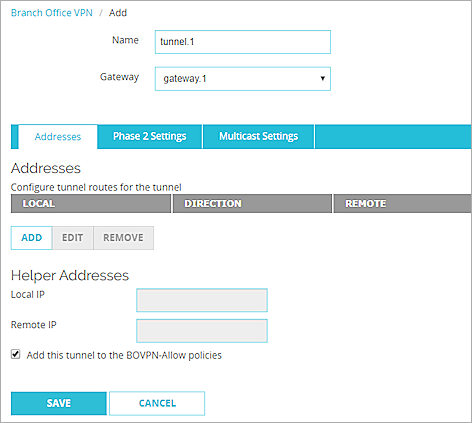Screen dimensions: 472x423
Task: Cancel adding the tunnel
Action: pos(157,403)
